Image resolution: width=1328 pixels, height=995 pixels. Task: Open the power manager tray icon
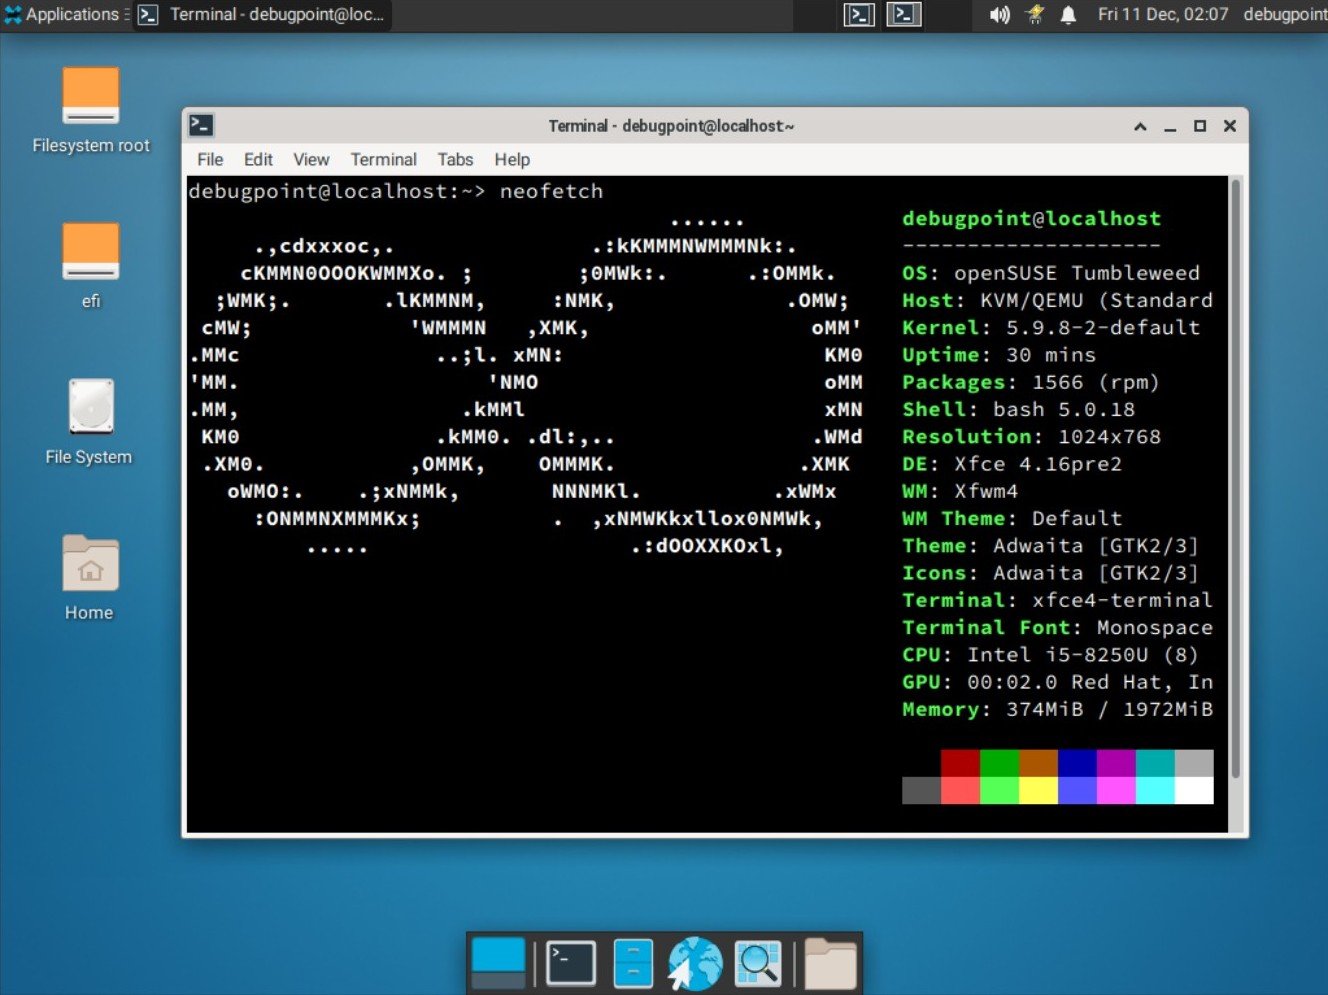point(1036,15)
